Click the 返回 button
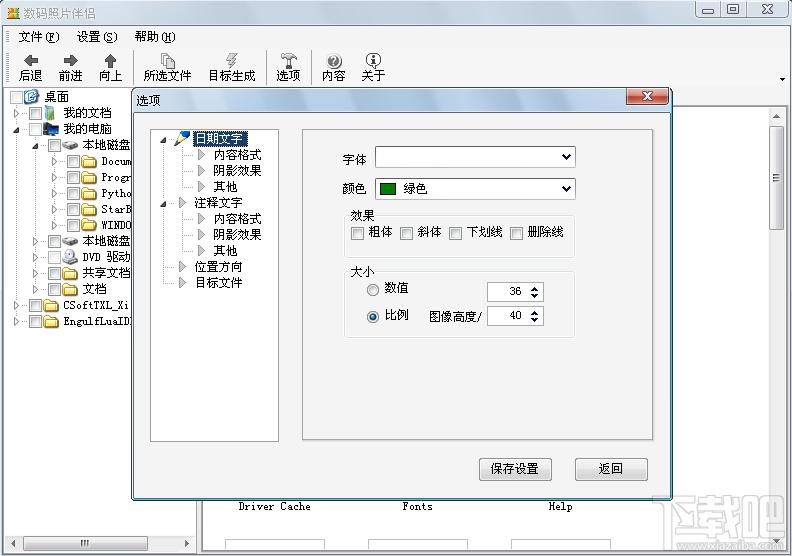 [611, 469]
